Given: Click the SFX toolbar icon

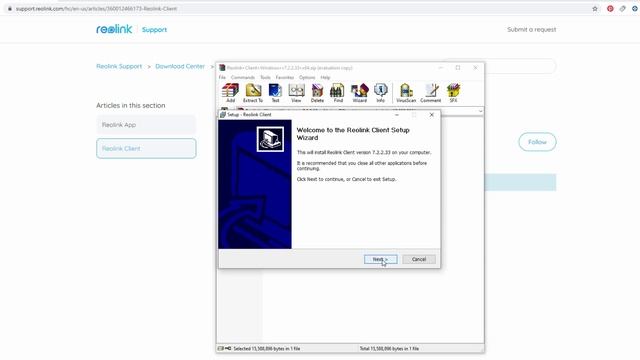Looking at the screenshot, I should (x=453, y=93).
